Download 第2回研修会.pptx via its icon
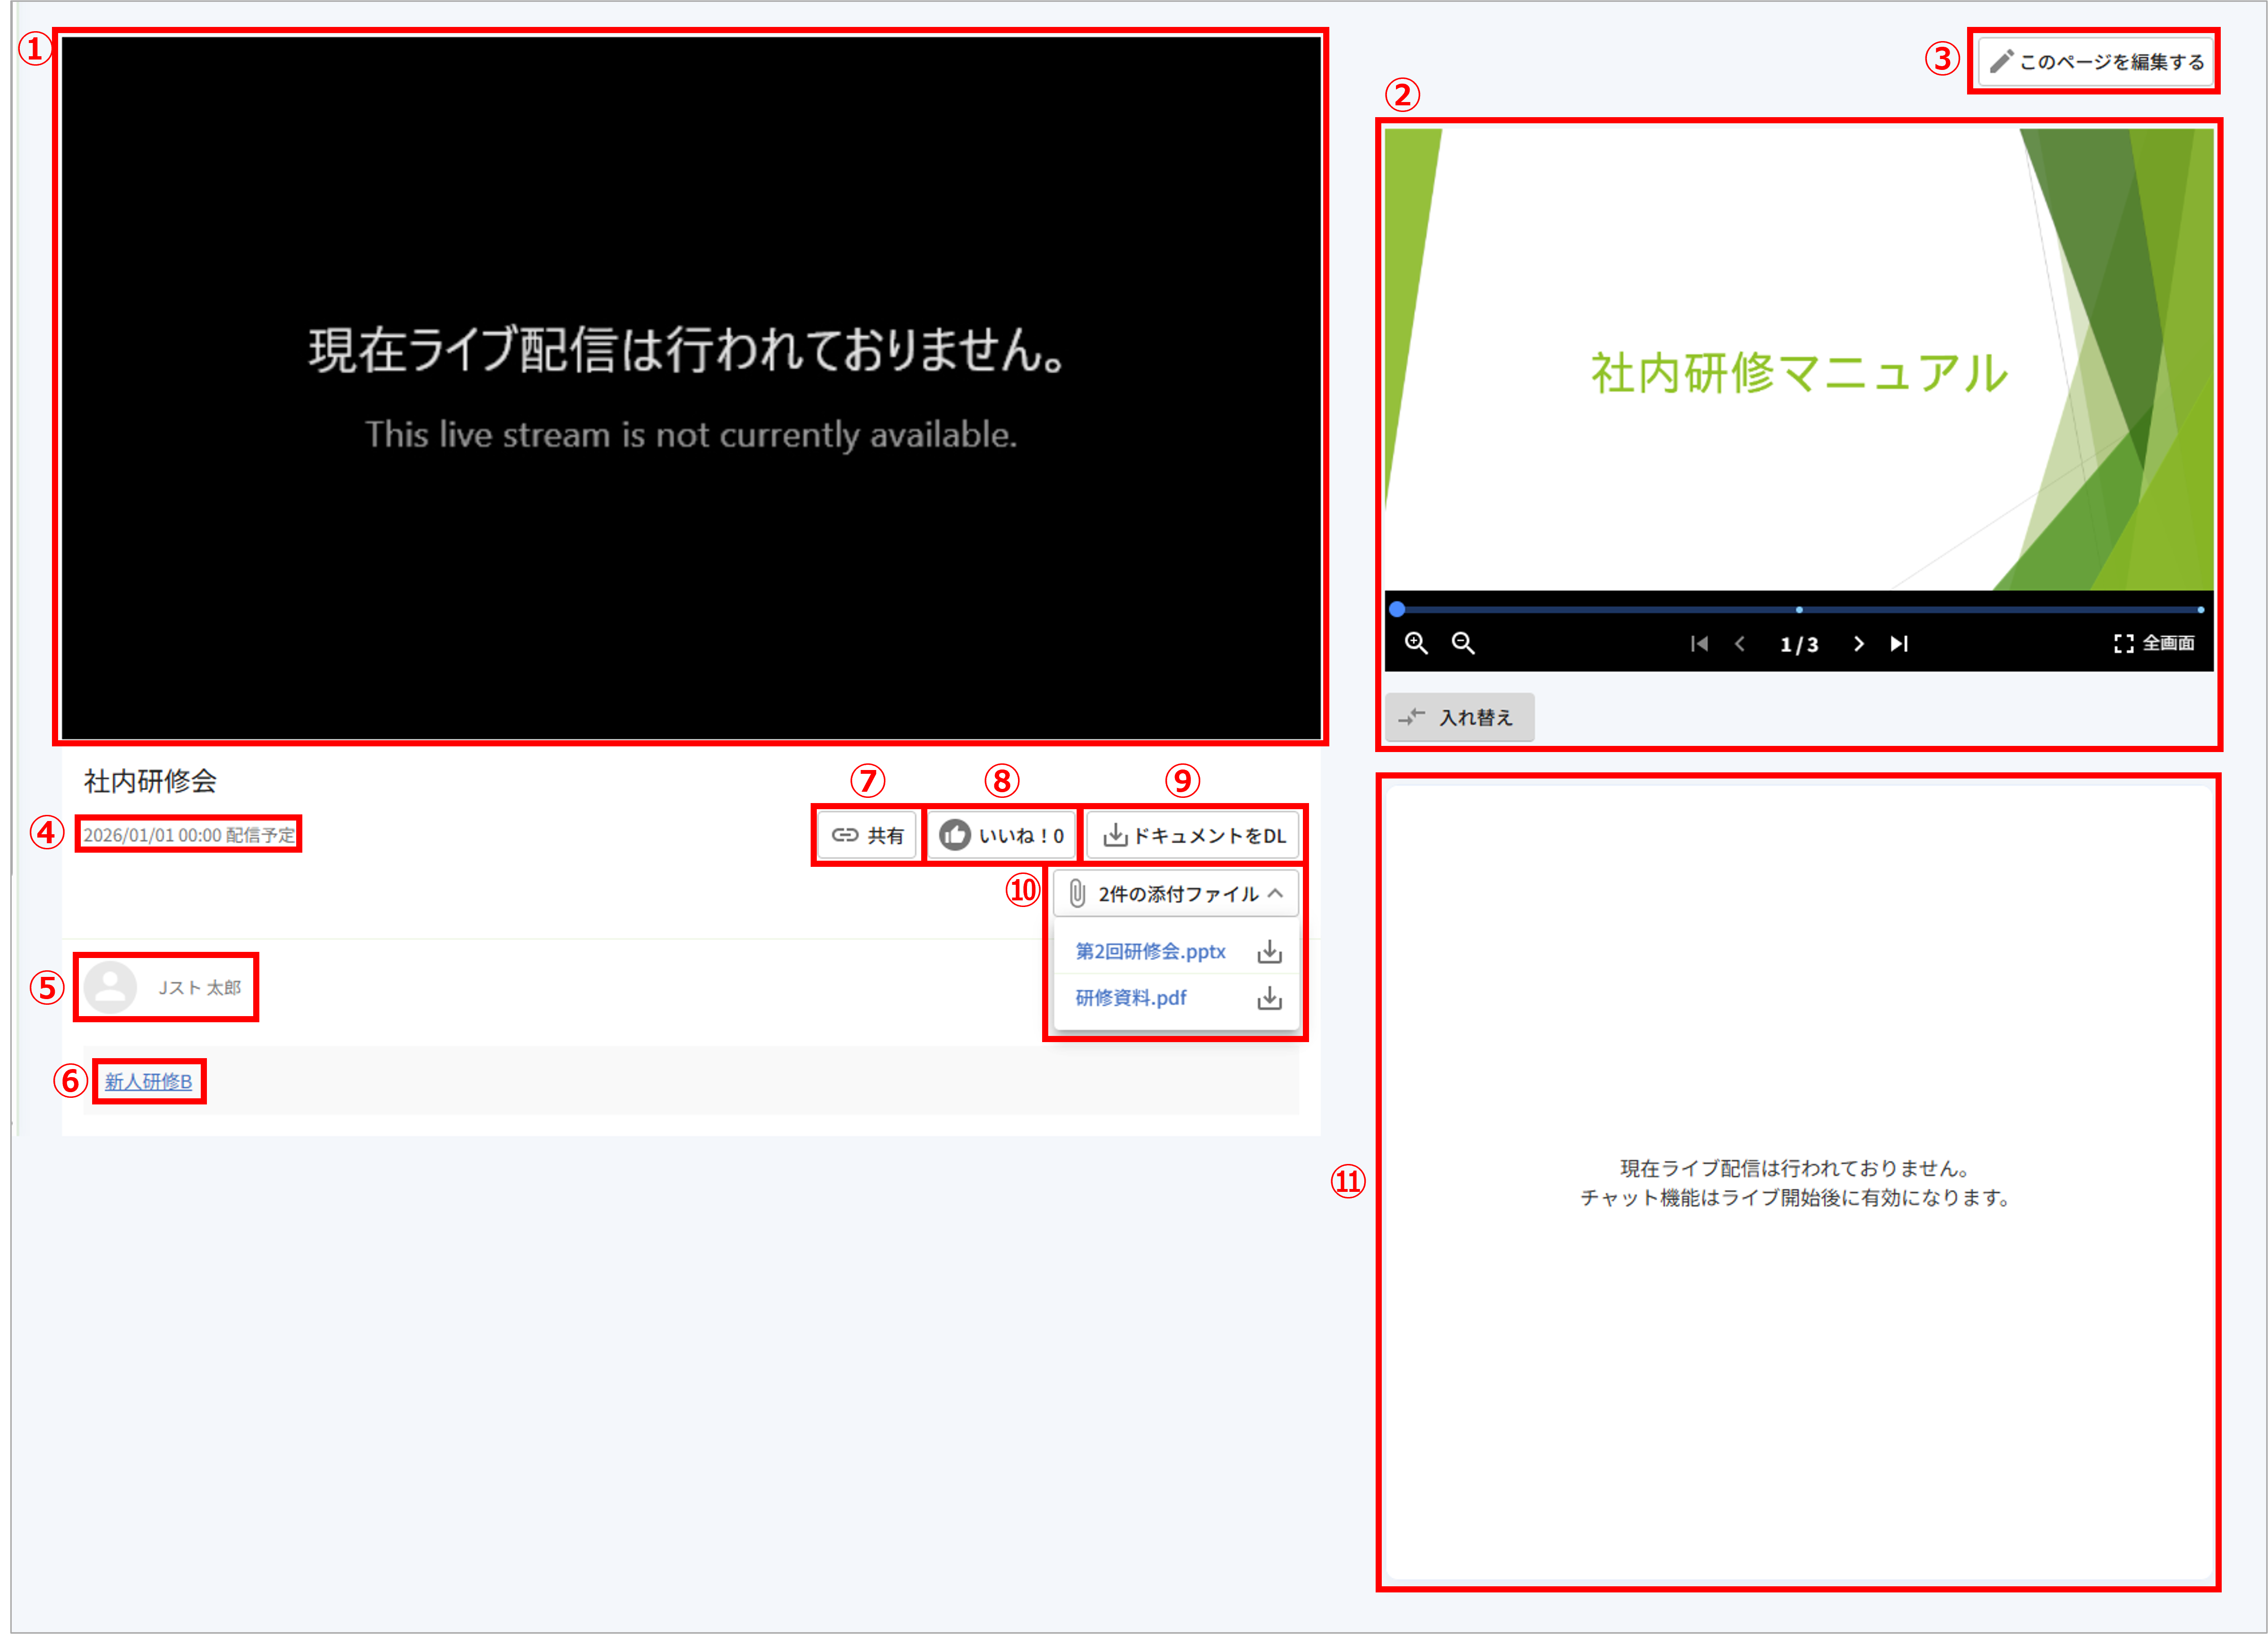This screenshot has width=2268, height=1634. click(x=1269, y=951)
